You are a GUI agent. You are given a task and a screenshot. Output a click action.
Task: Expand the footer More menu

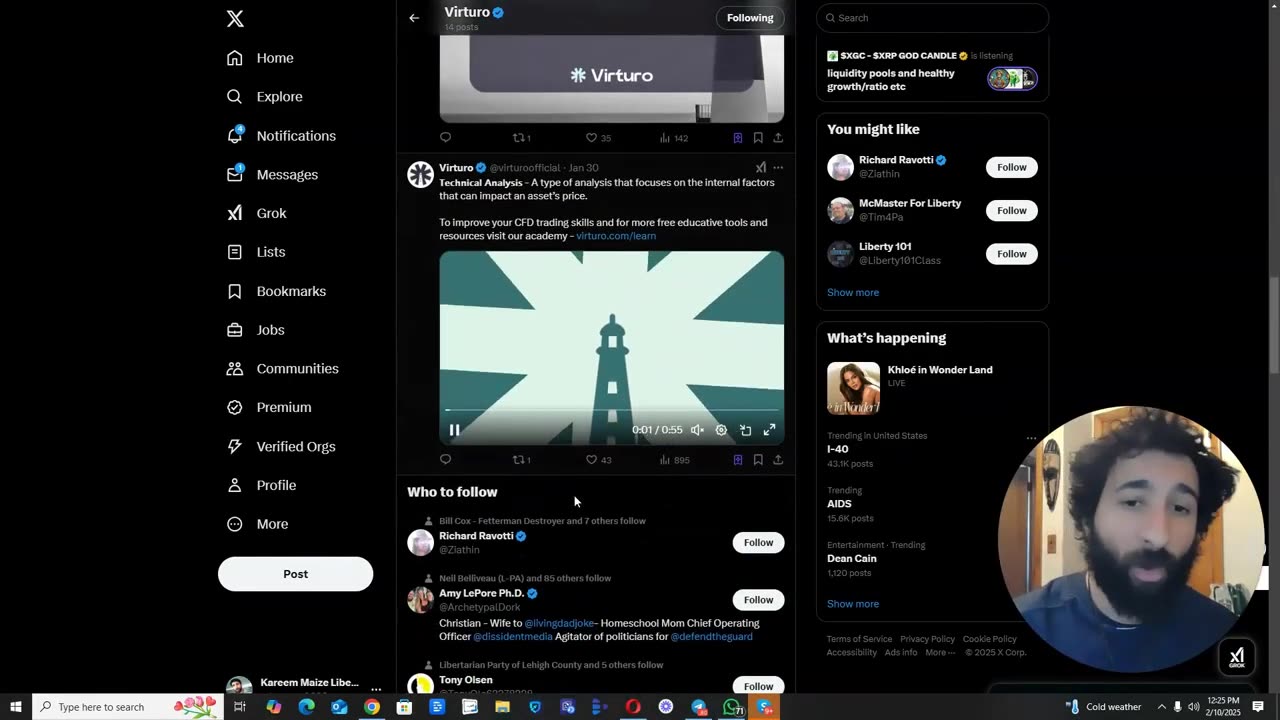point(940,653)
